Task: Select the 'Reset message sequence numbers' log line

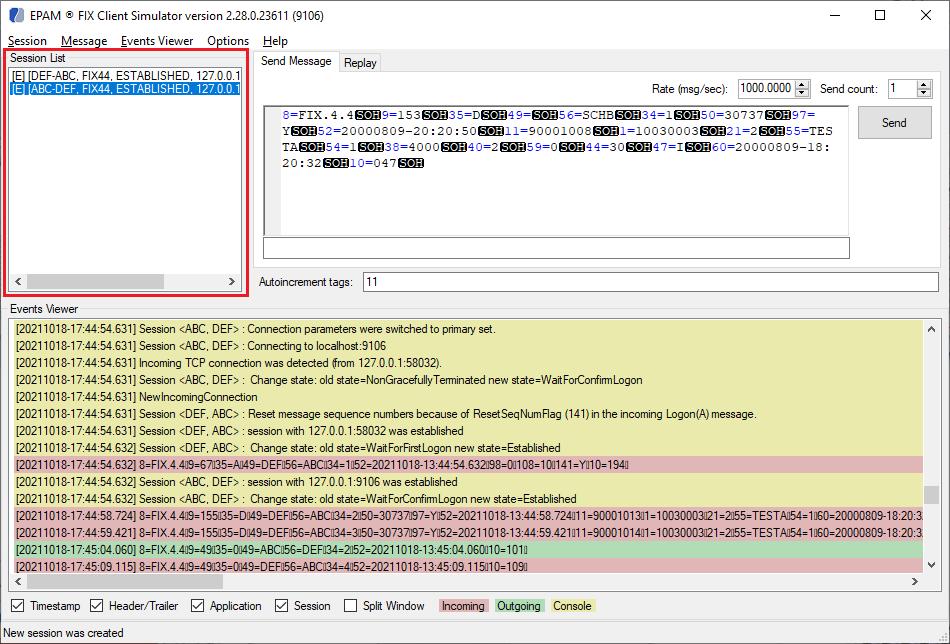Action: coord(468,414)
